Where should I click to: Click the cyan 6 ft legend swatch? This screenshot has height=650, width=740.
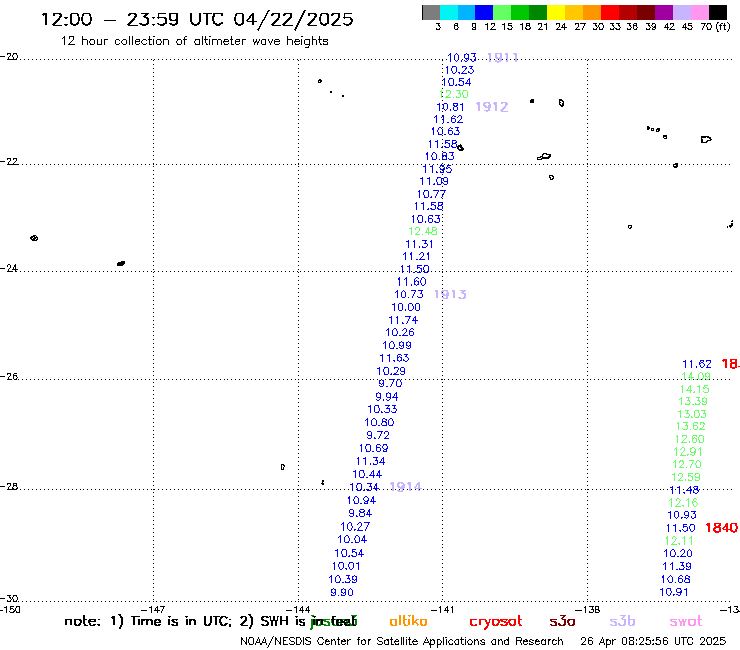pos(449,12)
